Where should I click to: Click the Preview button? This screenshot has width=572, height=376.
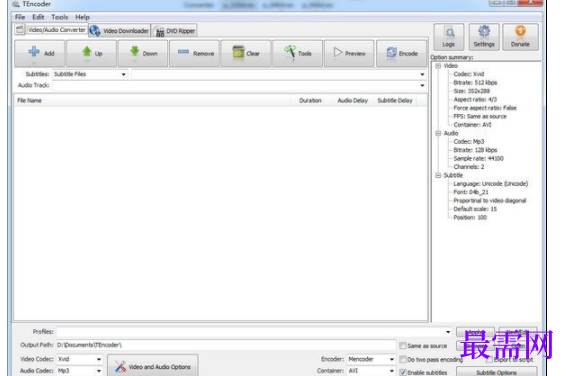click(349, 53)
